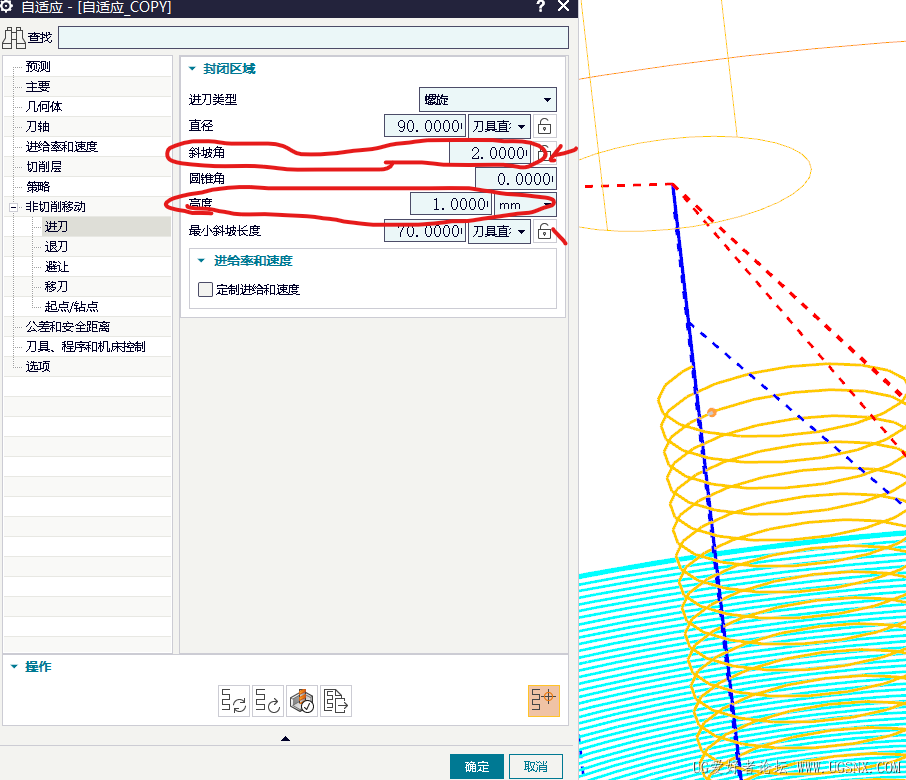Select 选项 in the left tree

[x=38, y=367]
